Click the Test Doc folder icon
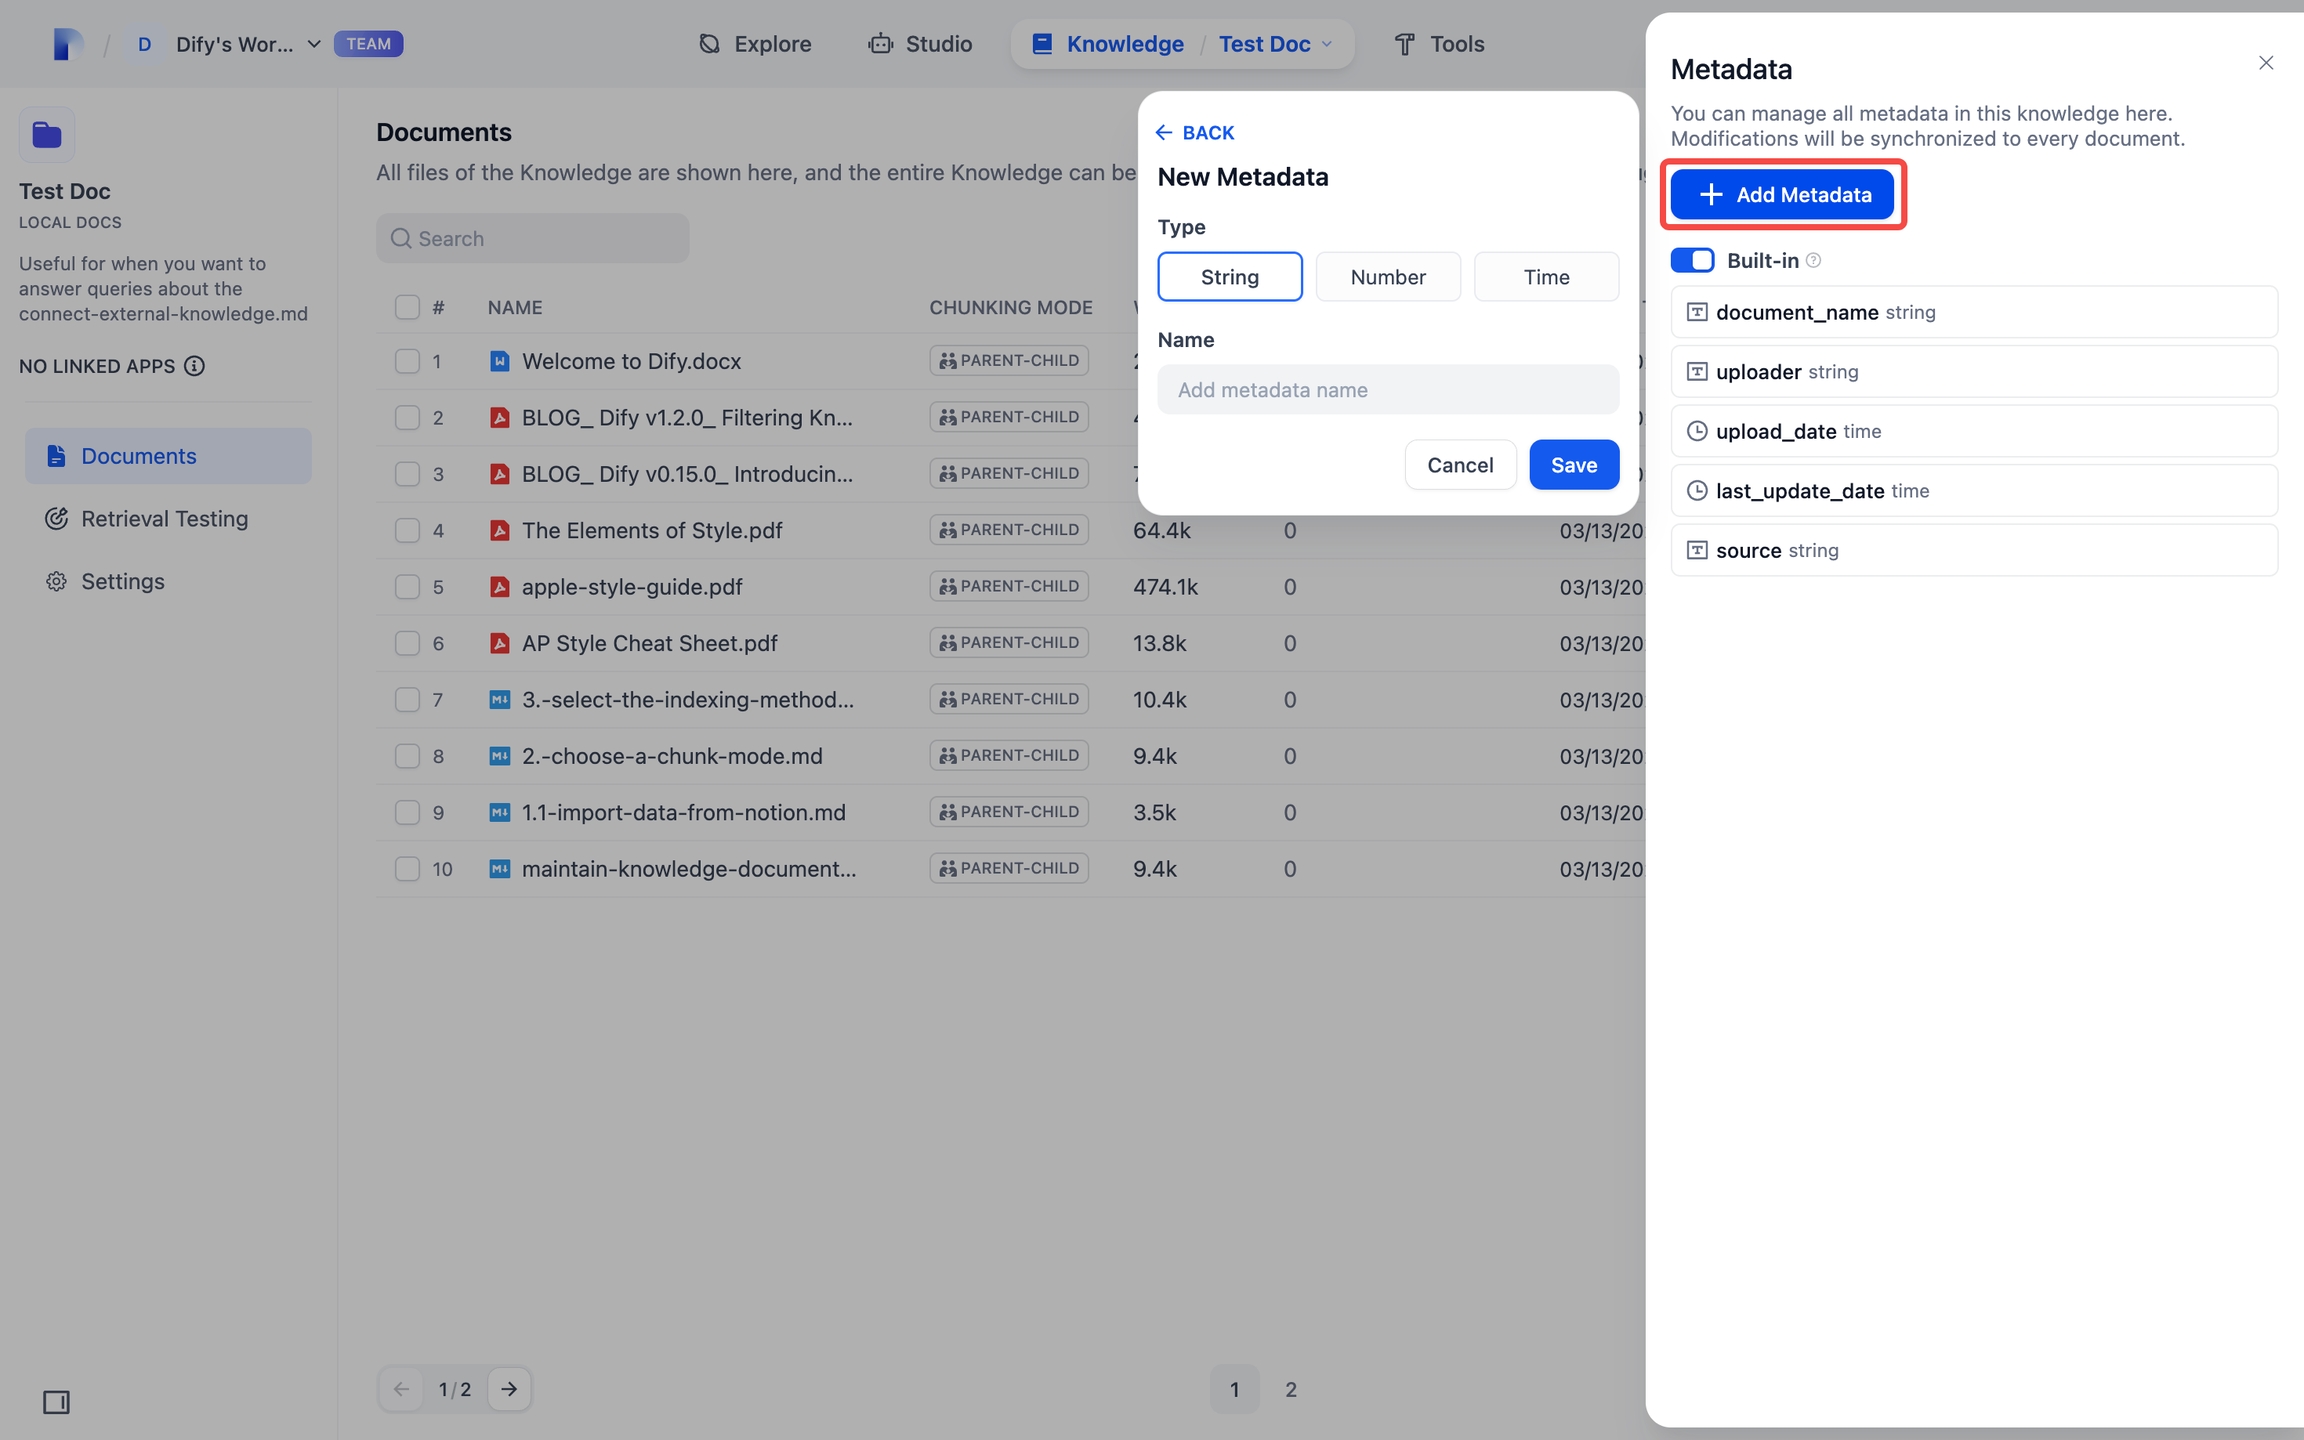The width and height of the screenshot is (2304, 1440). (47, 135)
